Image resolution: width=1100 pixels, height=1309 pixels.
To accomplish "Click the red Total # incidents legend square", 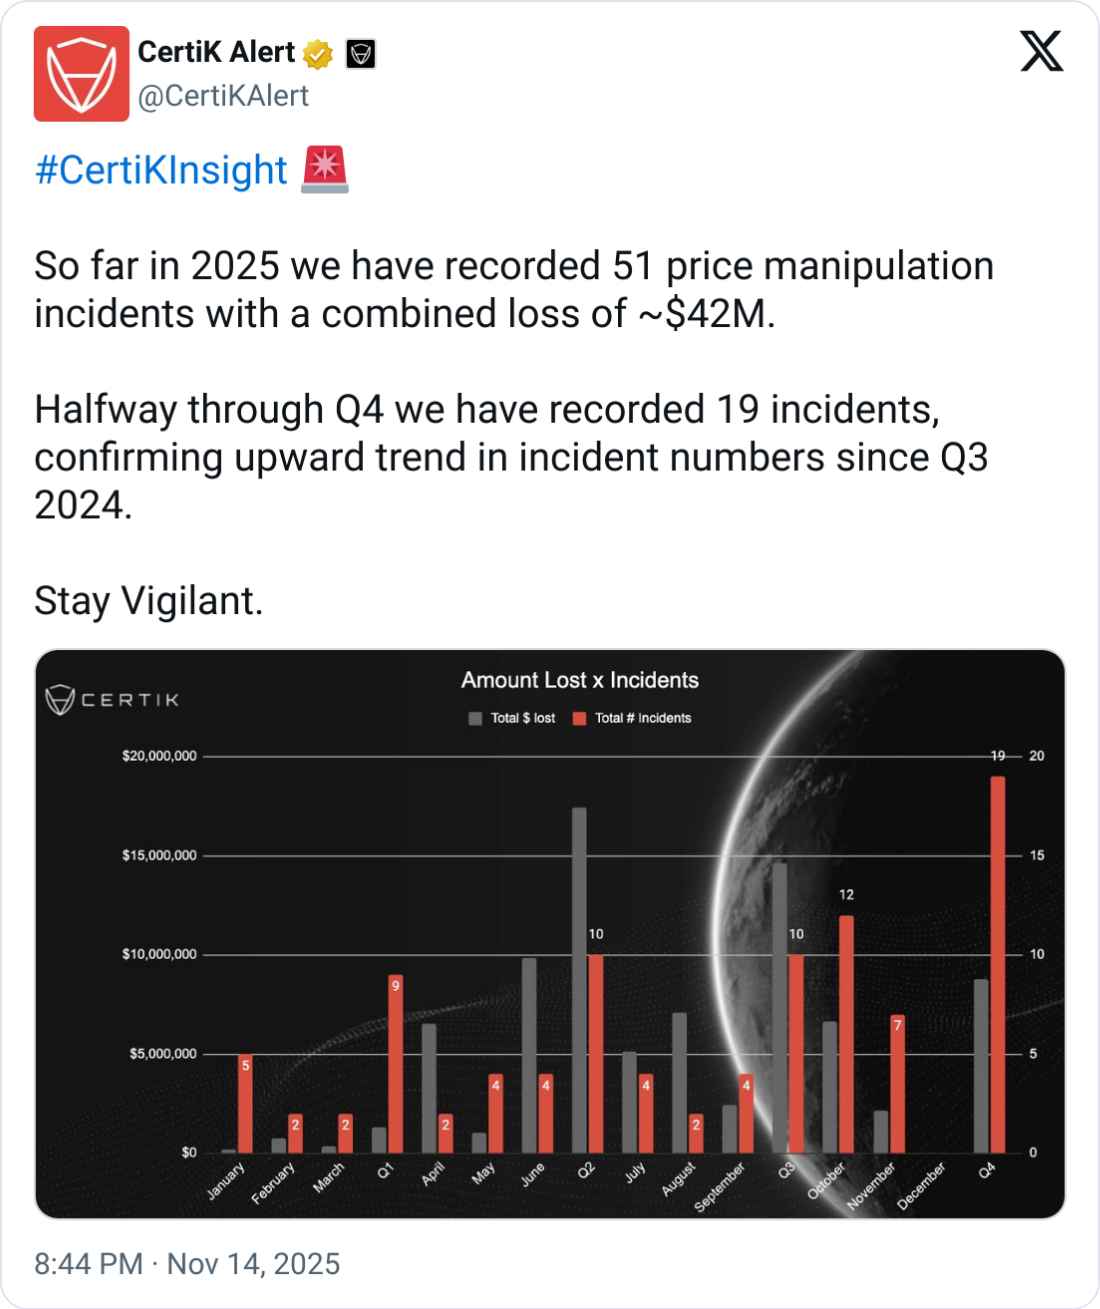I will tap(579, 718).
